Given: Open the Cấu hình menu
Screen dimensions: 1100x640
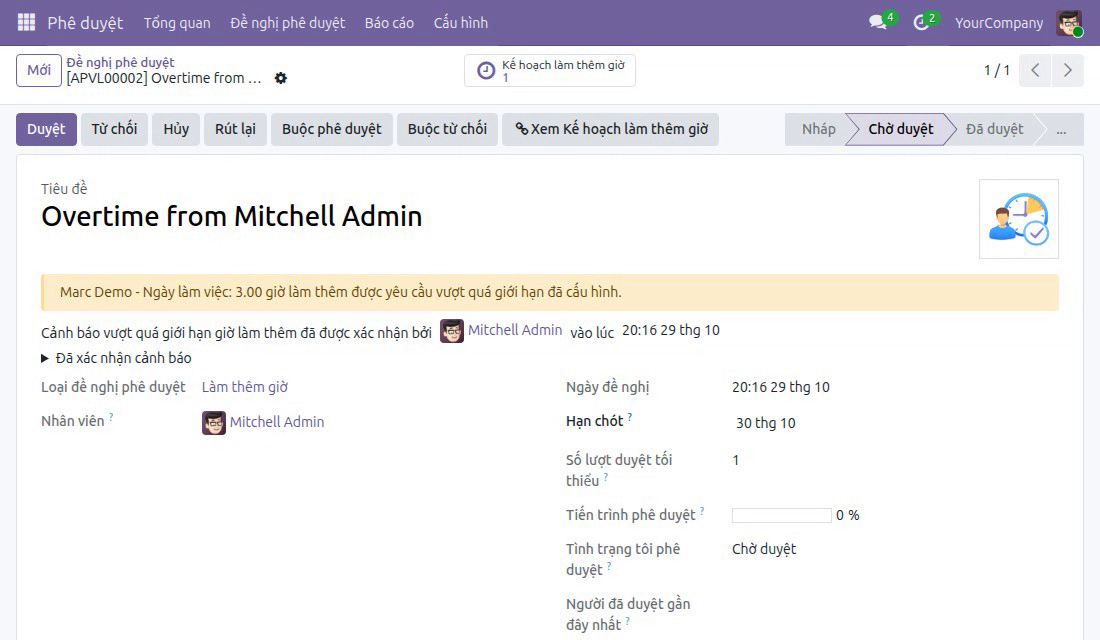Looking at the screenshot, I should pos(460,22).
